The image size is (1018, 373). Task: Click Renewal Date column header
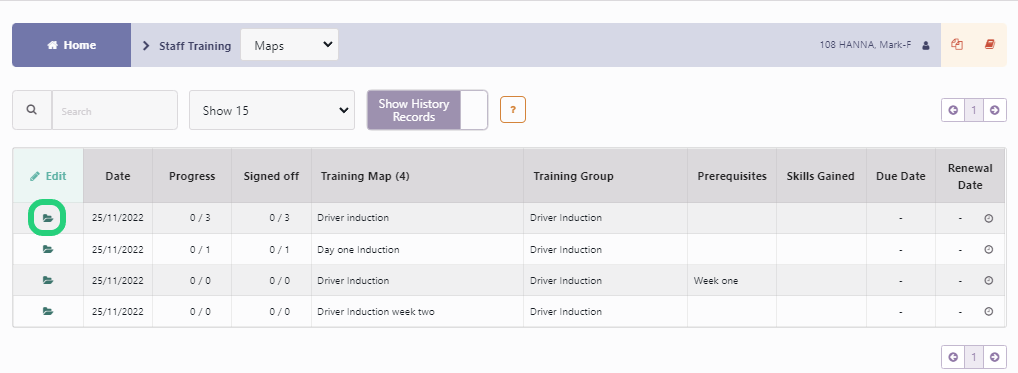coord(970,176)
